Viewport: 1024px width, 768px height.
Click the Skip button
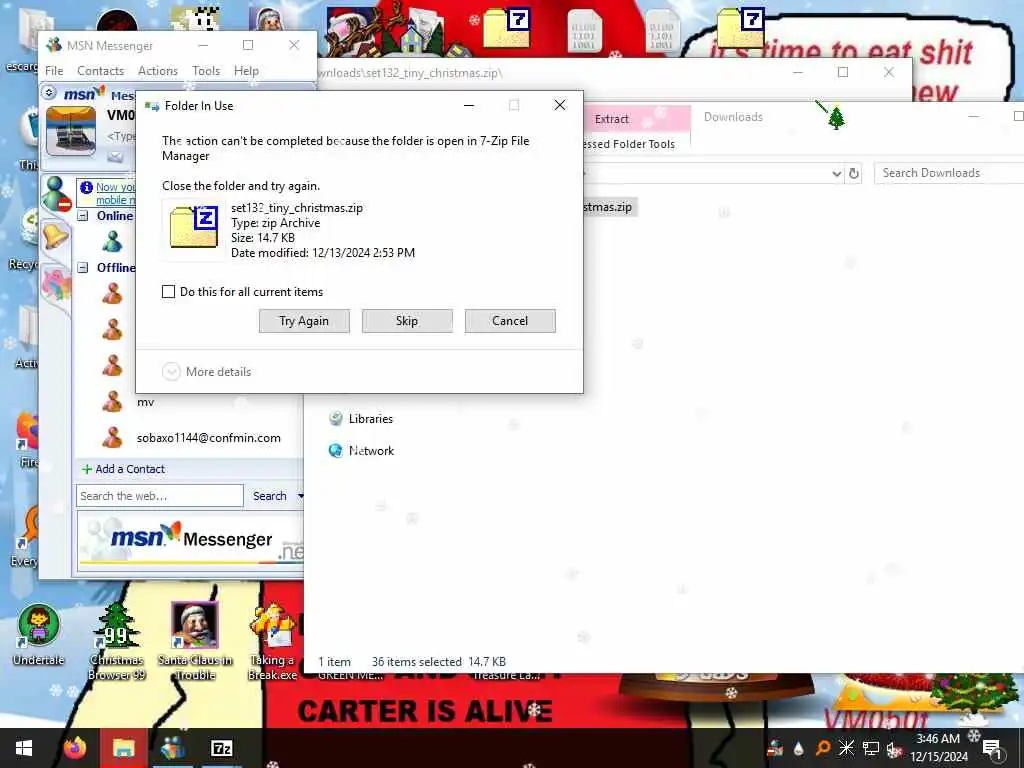407,321
